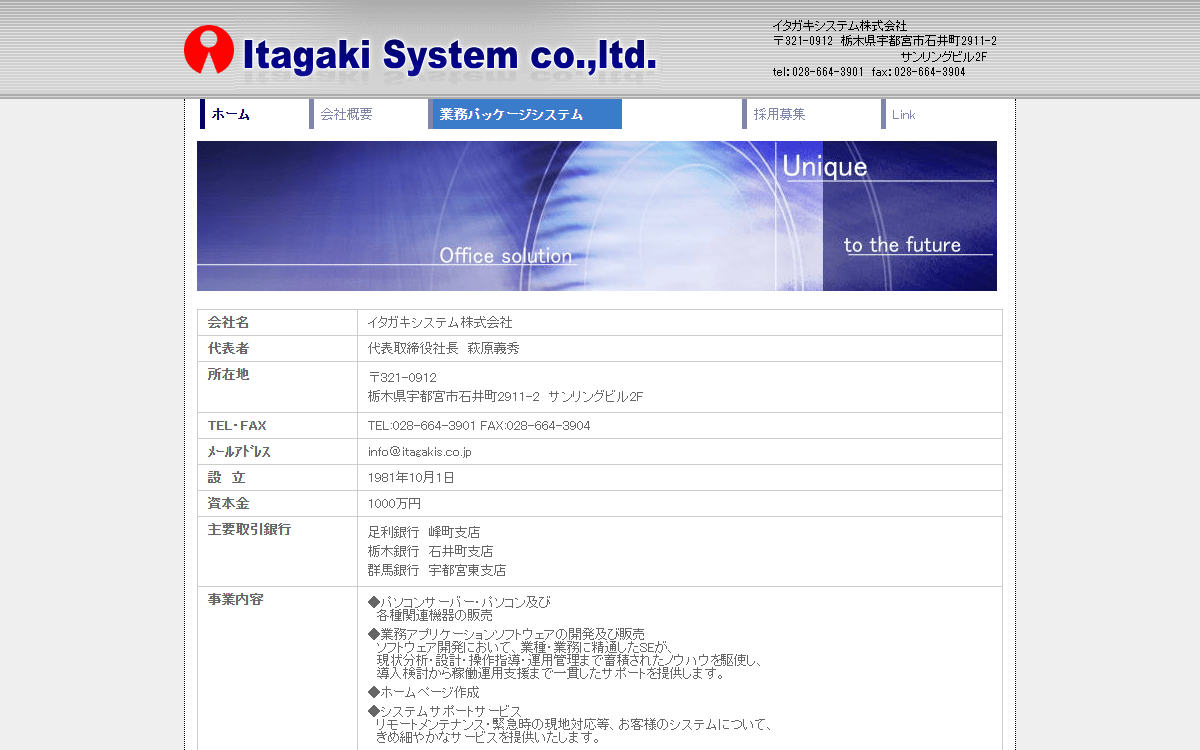Select the 代表者 row label
This screenshot has width=1200, height=750.
pyautogui.click(x=228, y=348)
